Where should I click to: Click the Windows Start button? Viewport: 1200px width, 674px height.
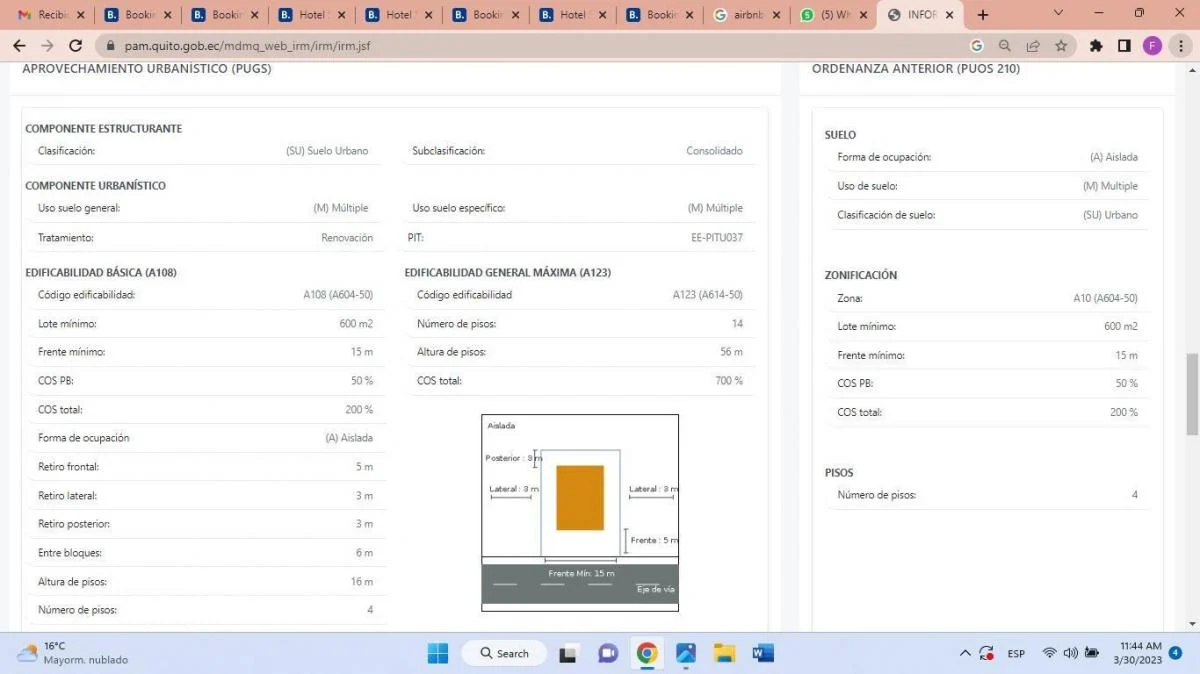pyautogui.click(x=438, y=653)
